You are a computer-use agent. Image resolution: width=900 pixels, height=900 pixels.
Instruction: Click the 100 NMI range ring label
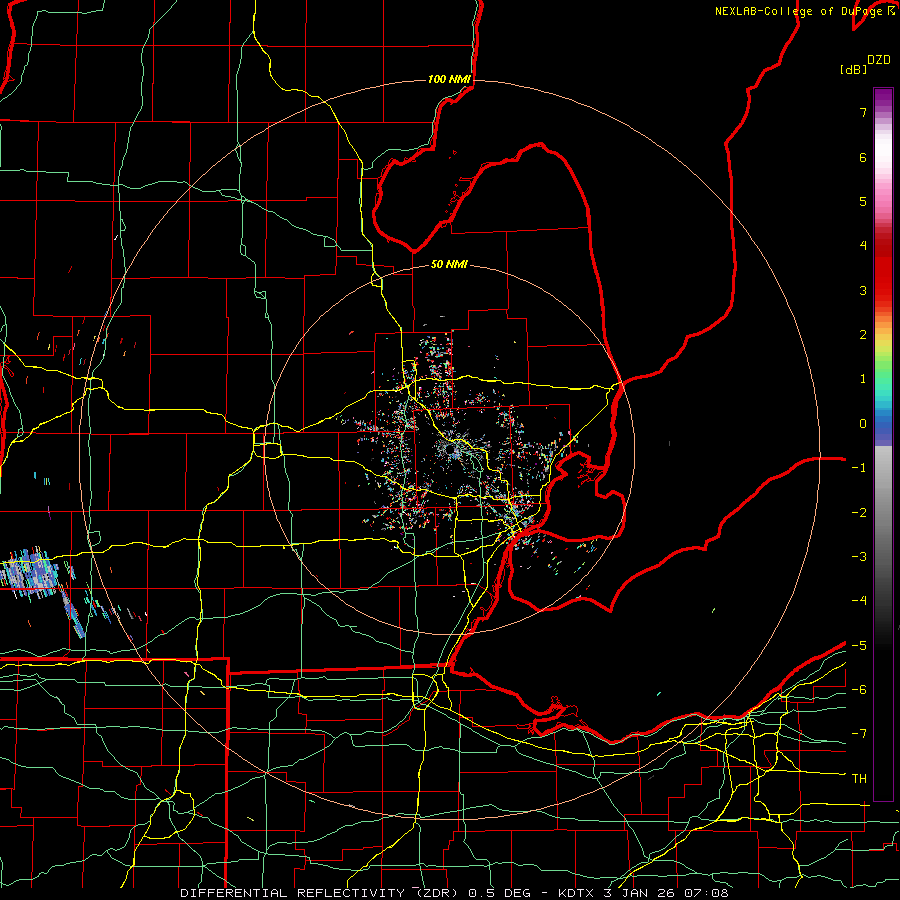449,79
